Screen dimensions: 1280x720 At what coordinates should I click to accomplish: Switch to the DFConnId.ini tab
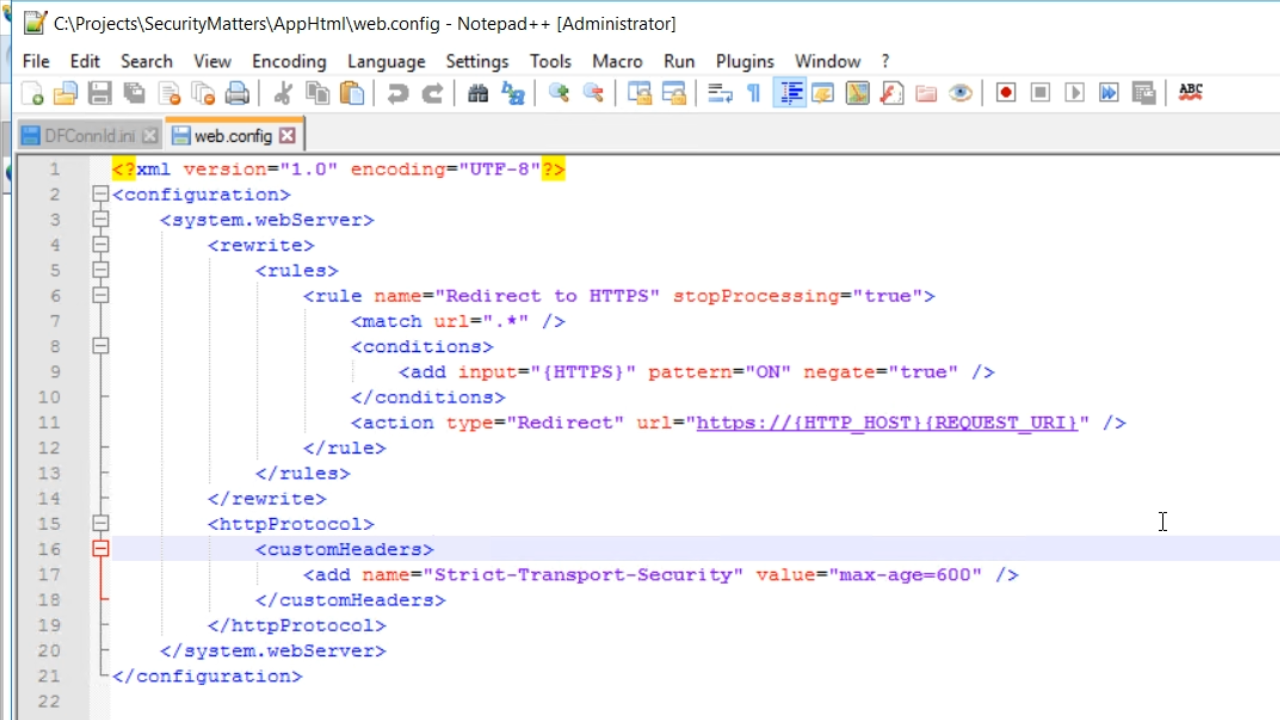(88, 135)
